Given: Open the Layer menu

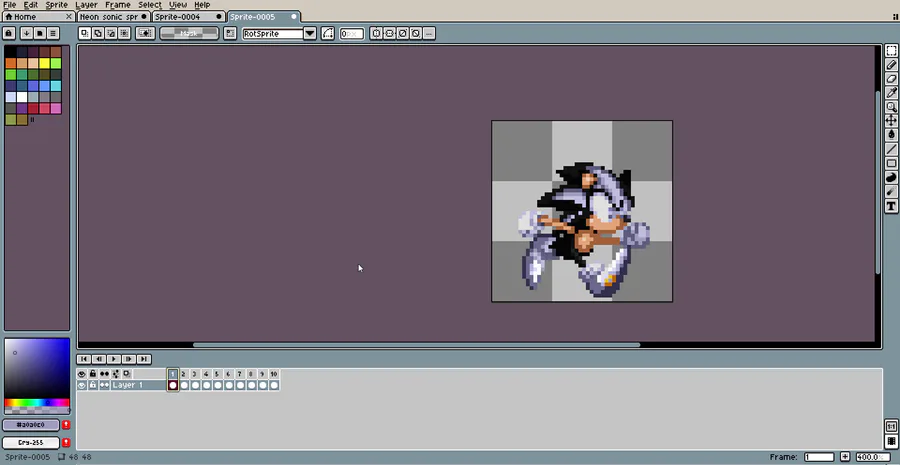Looking at the screenshot, I should click(86, 5).
